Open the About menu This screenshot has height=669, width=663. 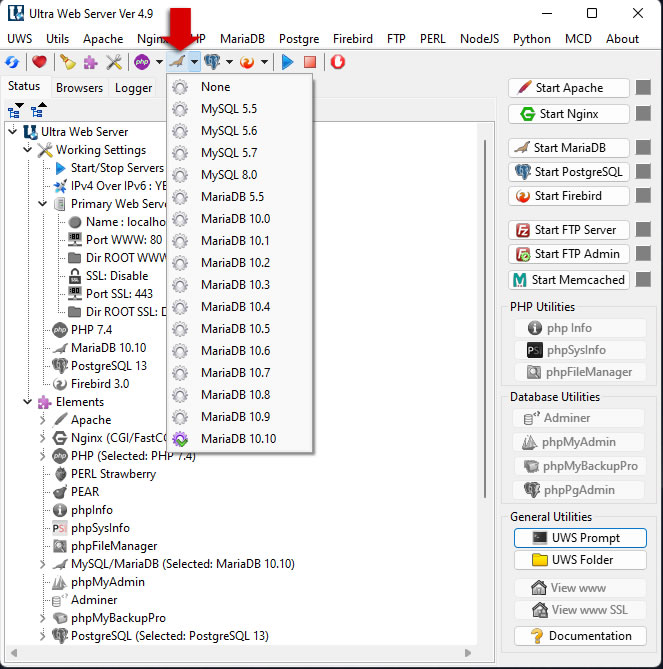(622, 39)
